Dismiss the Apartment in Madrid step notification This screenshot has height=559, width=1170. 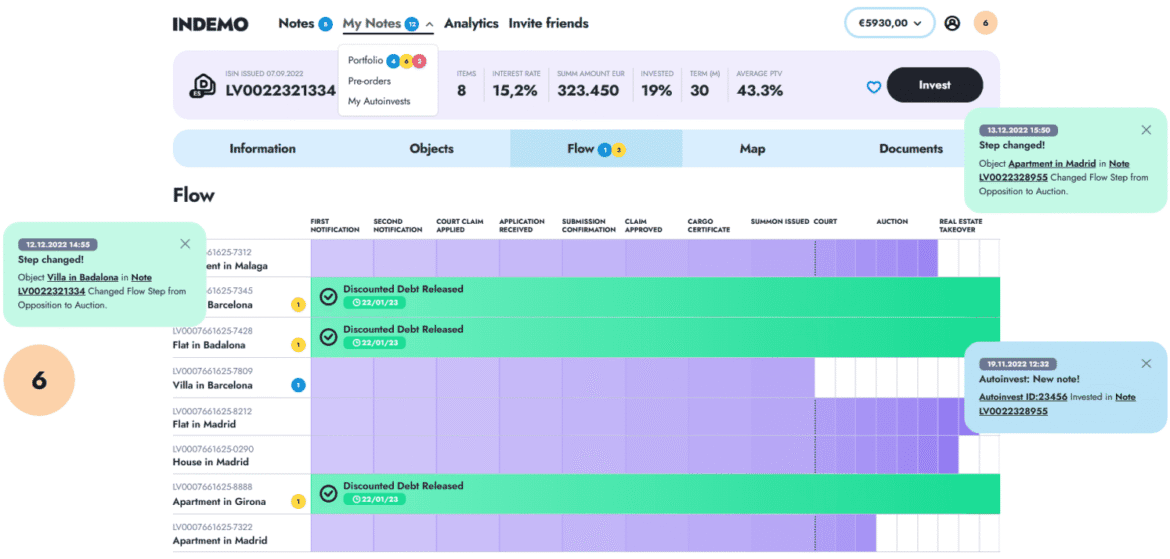point(1146,130)
